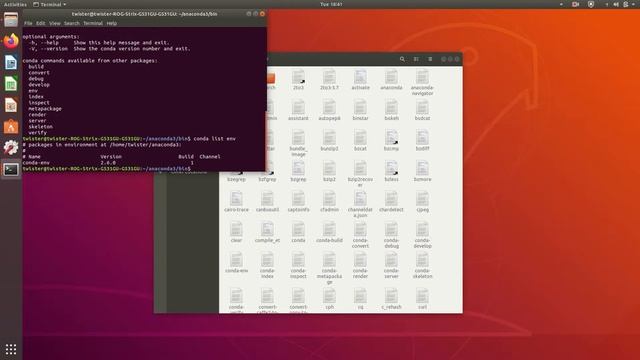
Task: Select the bzcat file
Action: coord(360,141)
